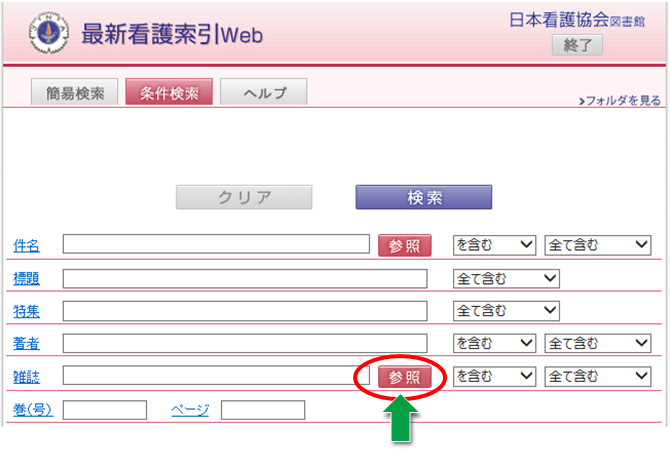Click the 特集 label link
This screenshot has height=449, width=670.
26,311
